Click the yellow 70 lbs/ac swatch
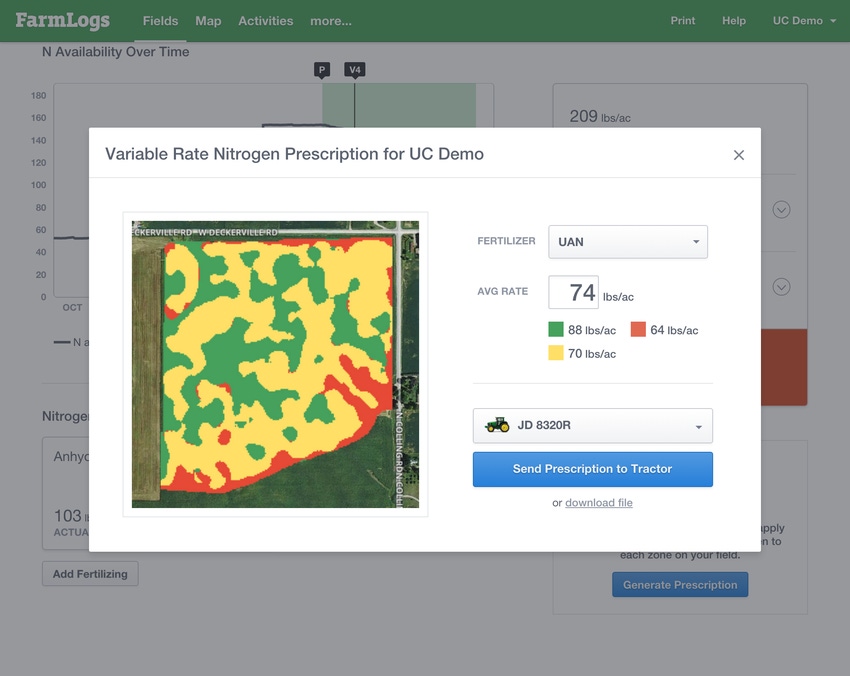 click(x=556, y=353)
